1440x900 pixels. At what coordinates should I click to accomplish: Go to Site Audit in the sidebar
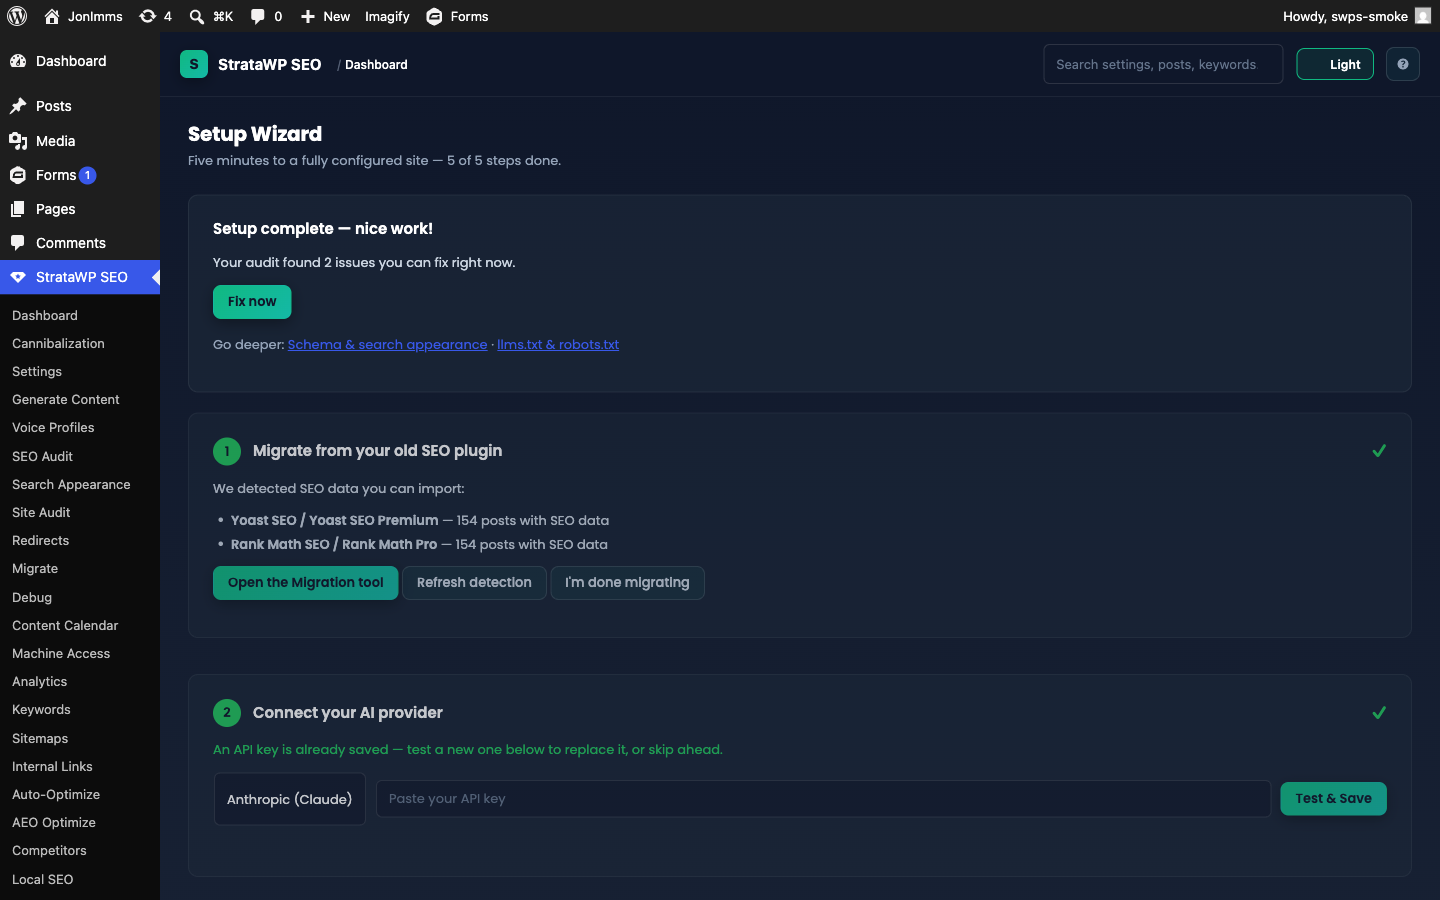(x=41, y=512)
